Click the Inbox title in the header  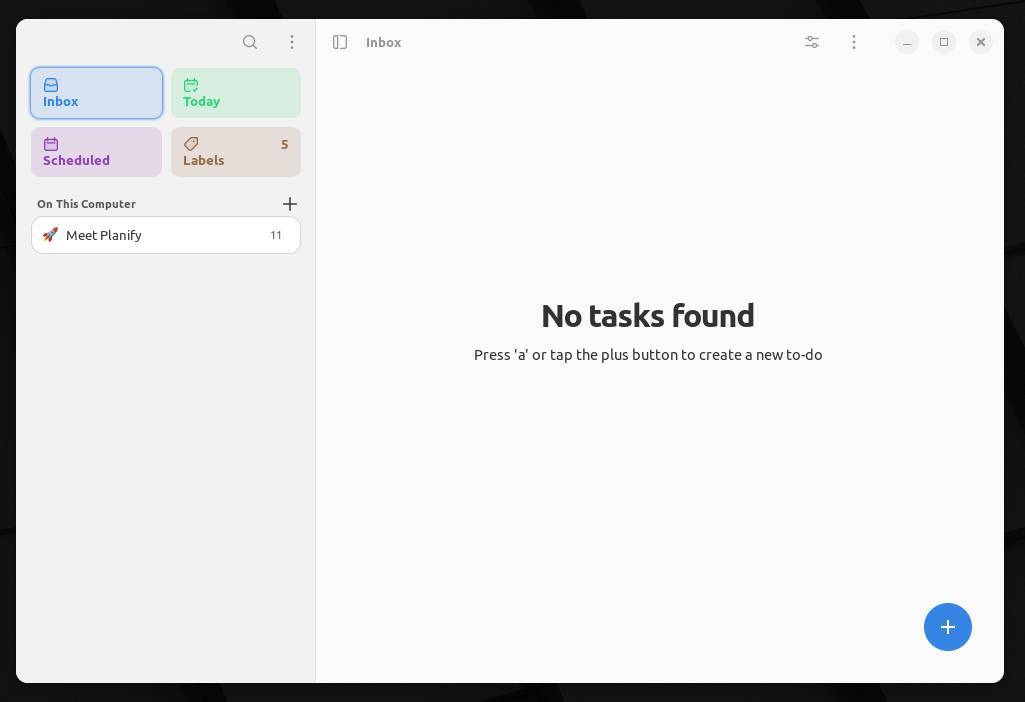[x=384, y=42]
